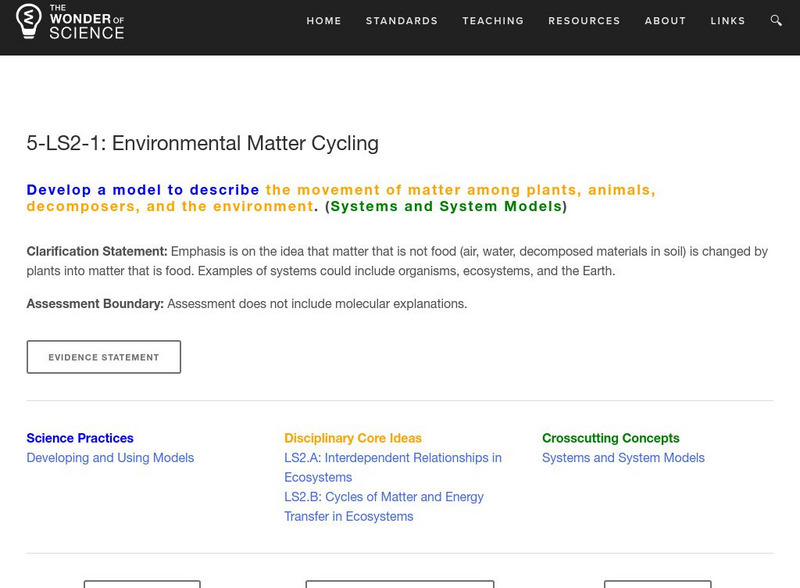Open the LINKS menu item
This screenshot has width=800, height=588.
[x=729, y=20]
